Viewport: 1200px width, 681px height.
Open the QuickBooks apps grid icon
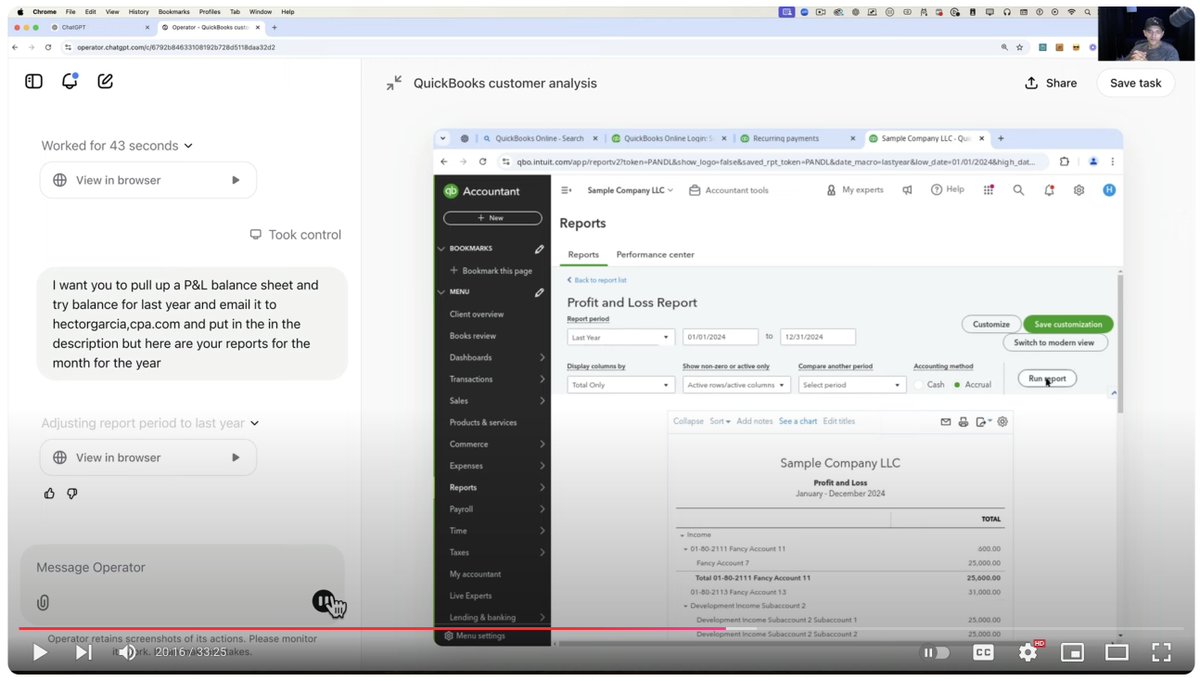[989, 190]
